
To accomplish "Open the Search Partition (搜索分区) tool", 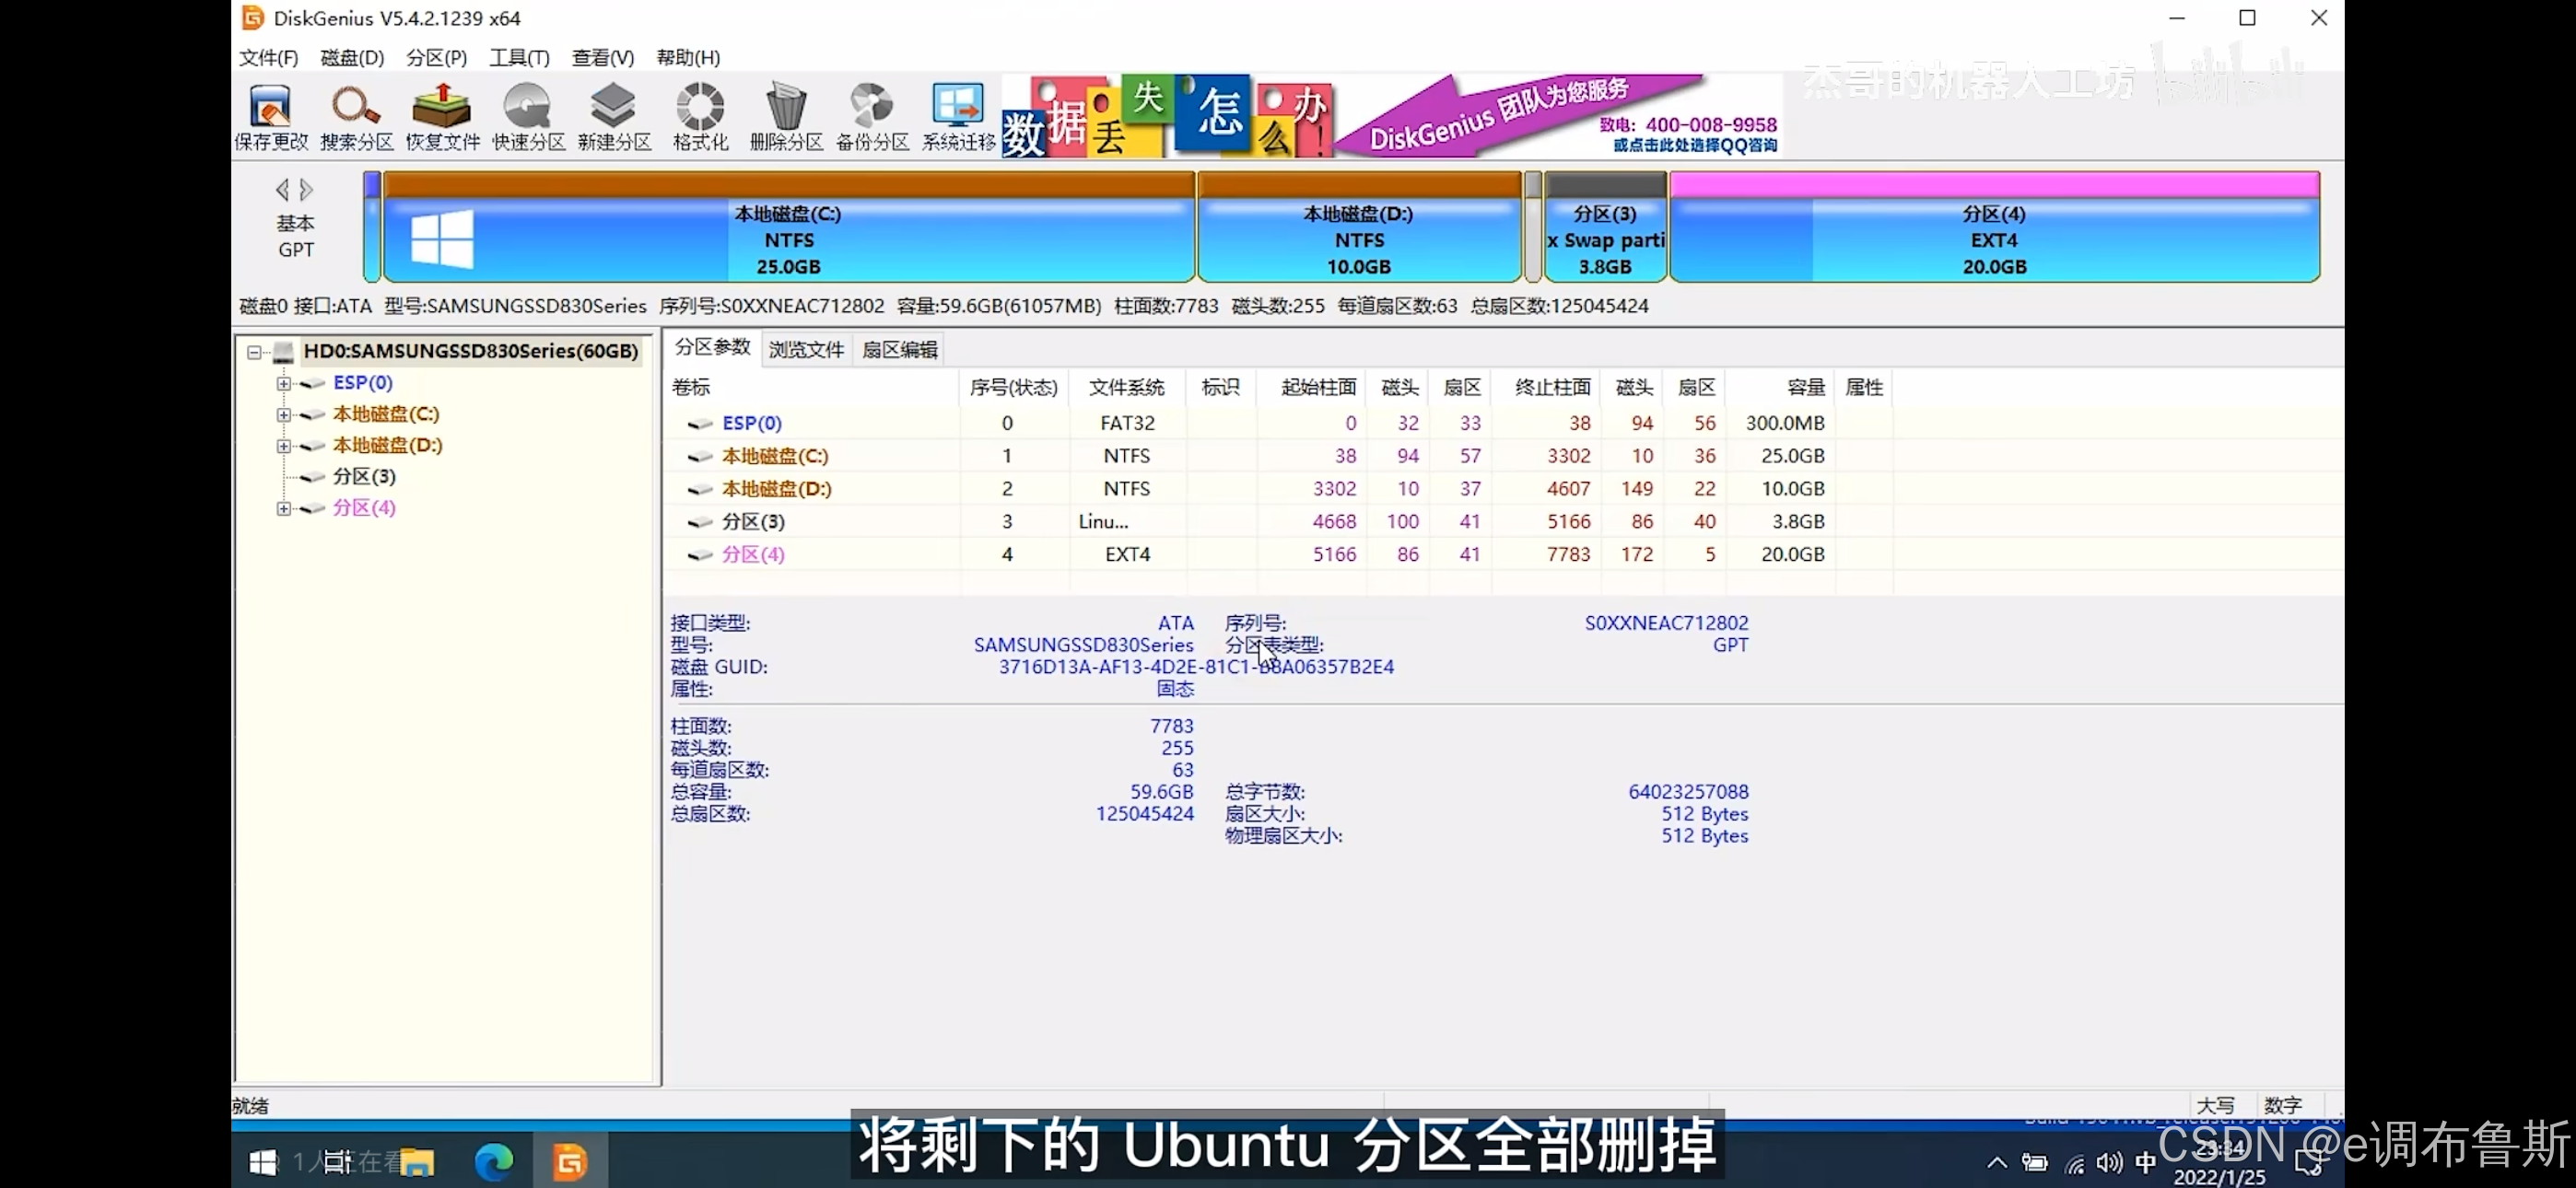I will (356, 116).
